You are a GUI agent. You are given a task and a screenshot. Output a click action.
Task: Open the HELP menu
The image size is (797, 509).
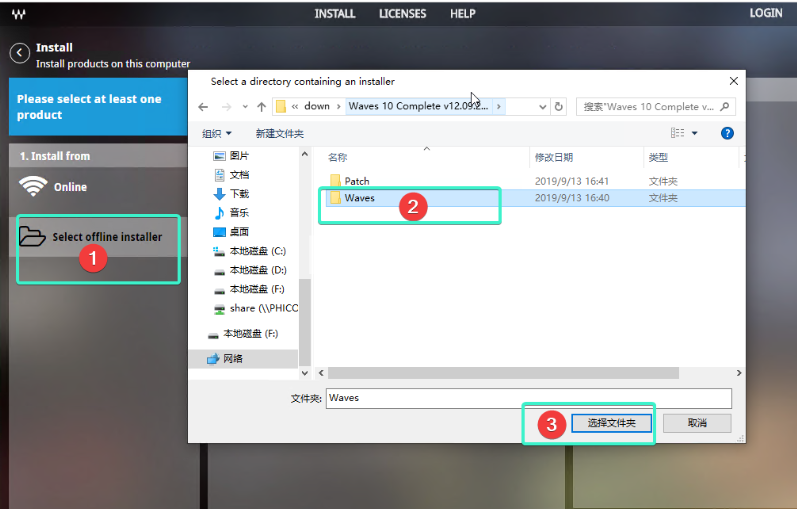463,14
